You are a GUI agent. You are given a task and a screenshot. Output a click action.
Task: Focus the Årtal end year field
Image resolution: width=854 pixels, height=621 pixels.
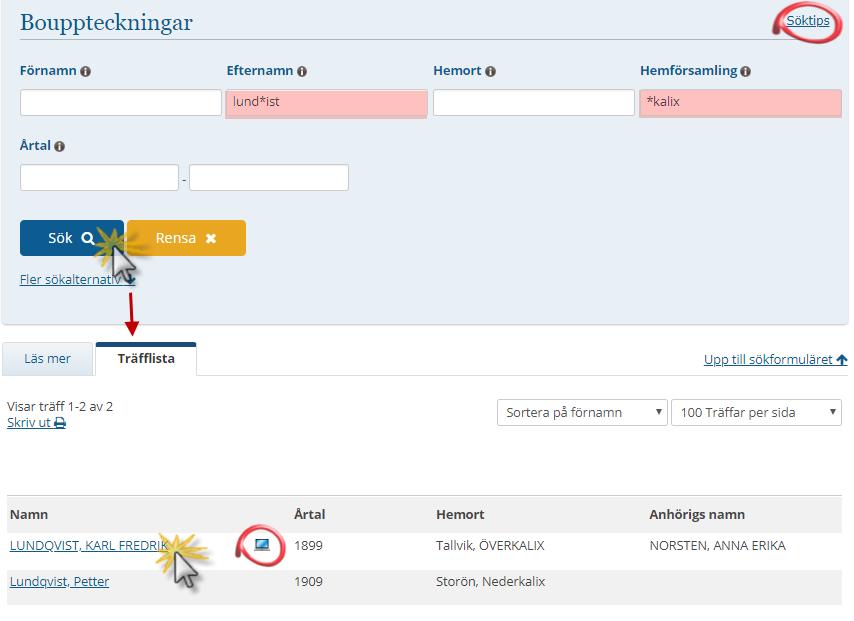(269, 178)
